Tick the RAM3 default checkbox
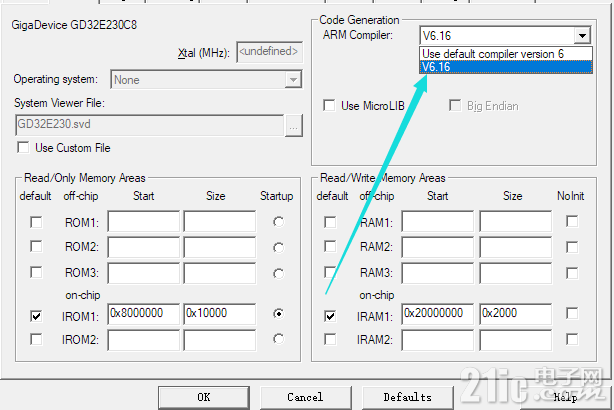Screen dimensions: 614x410 (x=330, y=272)
